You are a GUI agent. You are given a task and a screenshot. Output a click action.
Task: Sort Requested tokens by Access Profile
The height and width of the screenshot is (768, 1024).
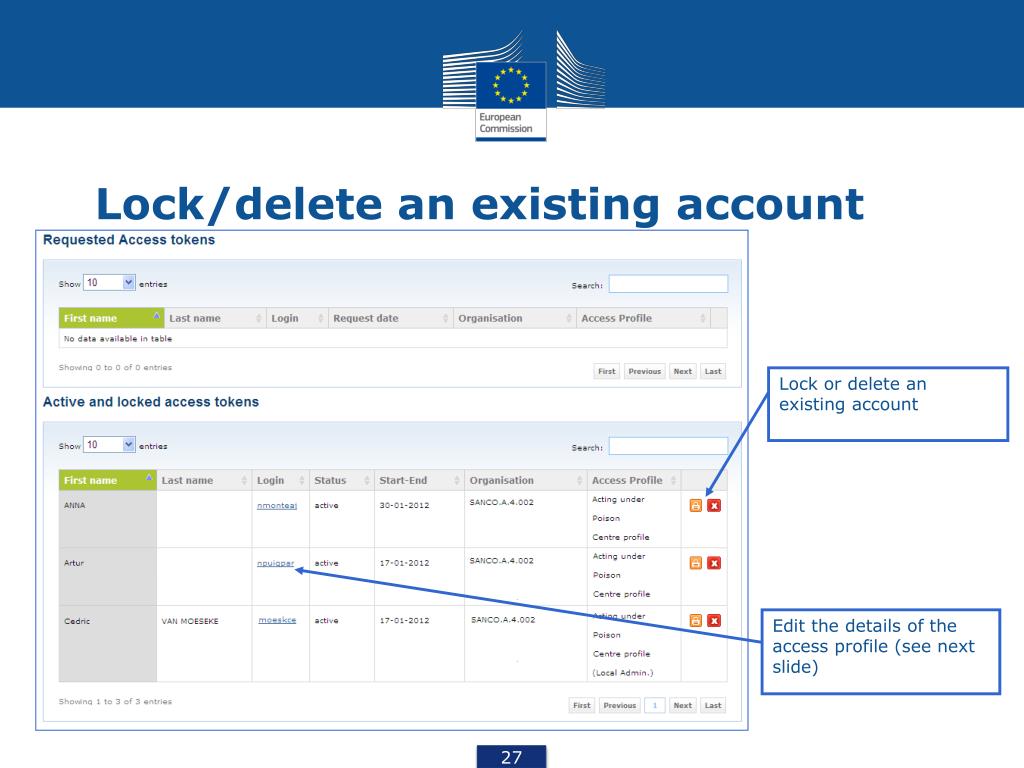click(643, 318)
